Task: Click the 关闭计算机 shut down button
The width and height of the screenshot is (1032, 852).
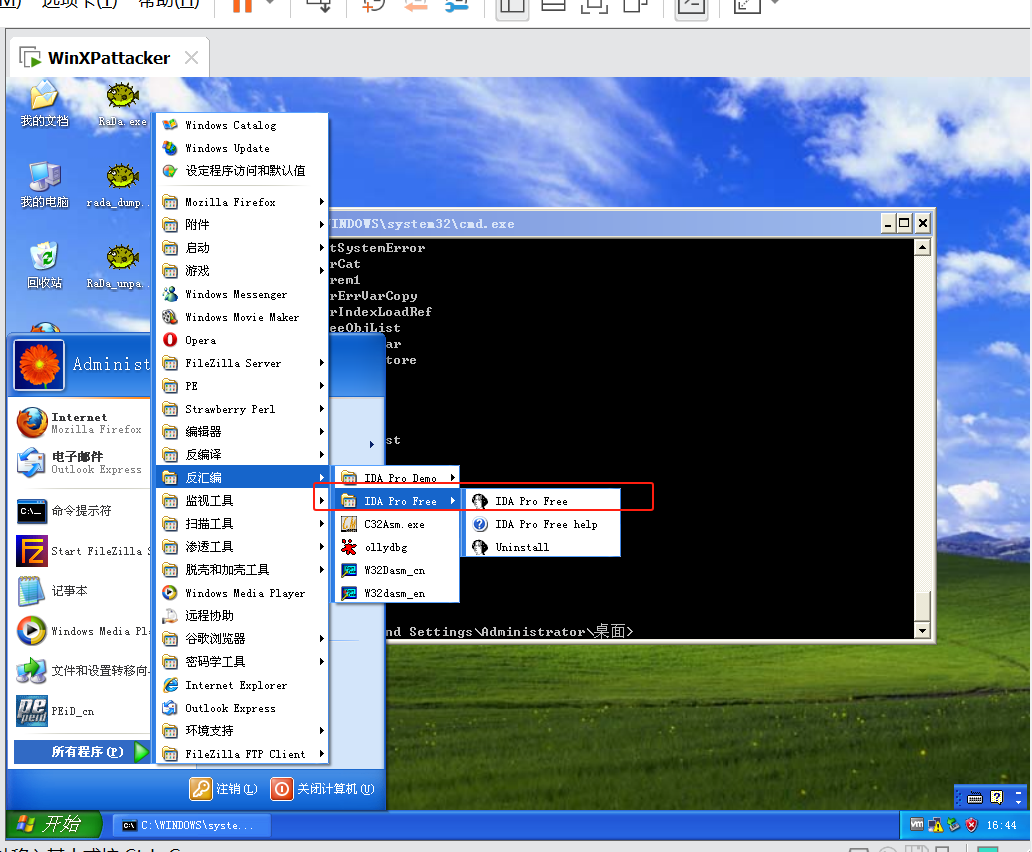Action: click(322, 789)
